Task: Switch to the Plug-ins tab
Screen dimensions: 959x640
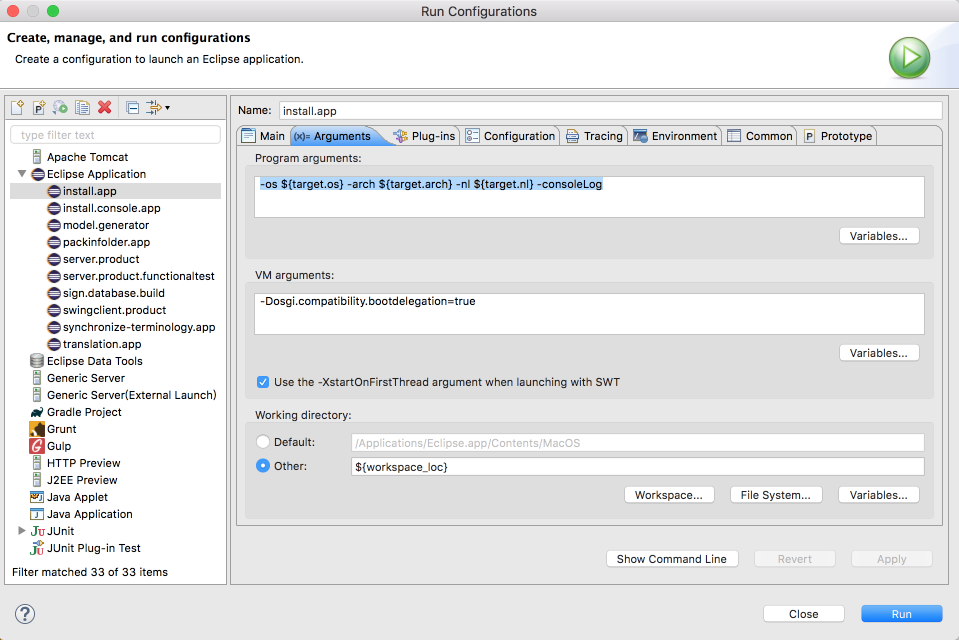Action: pyautogui.click(x=424, y=136)
